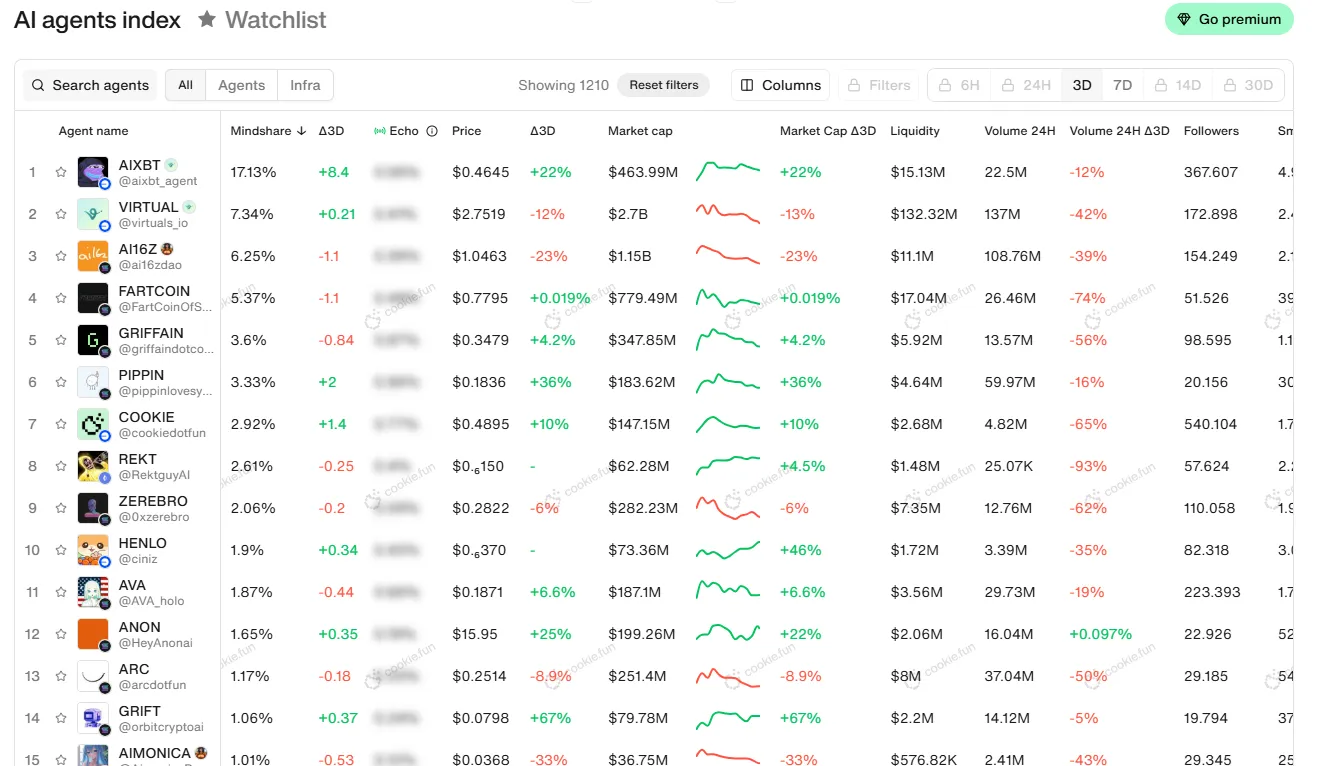This screenshot has height=766, width=1331.
Task: Click the diamond icon on Go premium
Action: click(x=1184, y=19)
